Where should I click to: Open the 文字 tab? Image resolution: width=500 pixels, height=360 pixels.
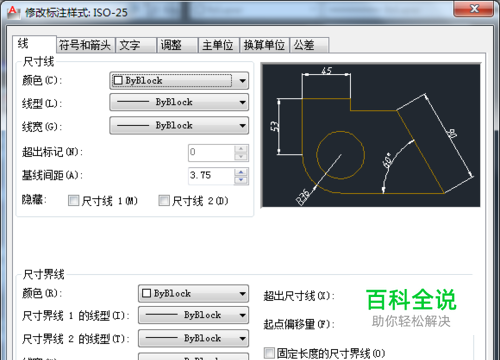(136, 45)
